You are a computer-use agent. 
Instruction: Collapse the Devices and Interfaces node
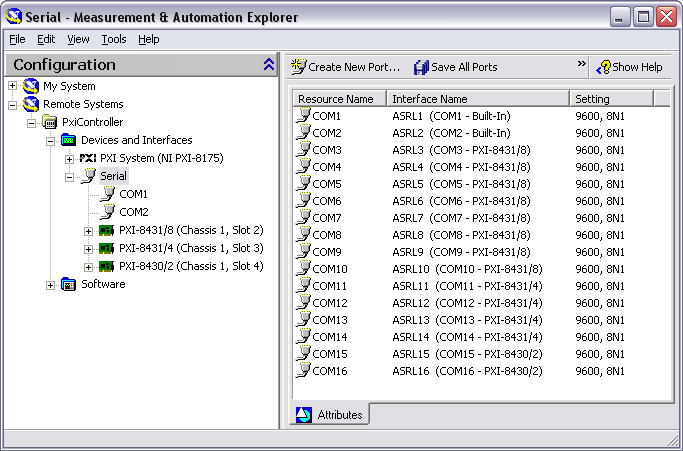[x=51, y=141]
